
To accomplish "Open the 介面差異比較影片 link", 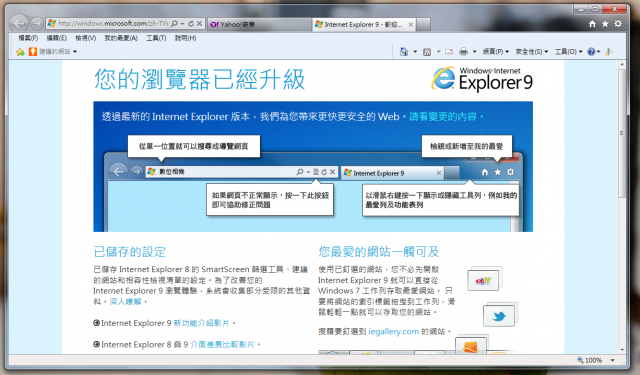I will (222, 344).
